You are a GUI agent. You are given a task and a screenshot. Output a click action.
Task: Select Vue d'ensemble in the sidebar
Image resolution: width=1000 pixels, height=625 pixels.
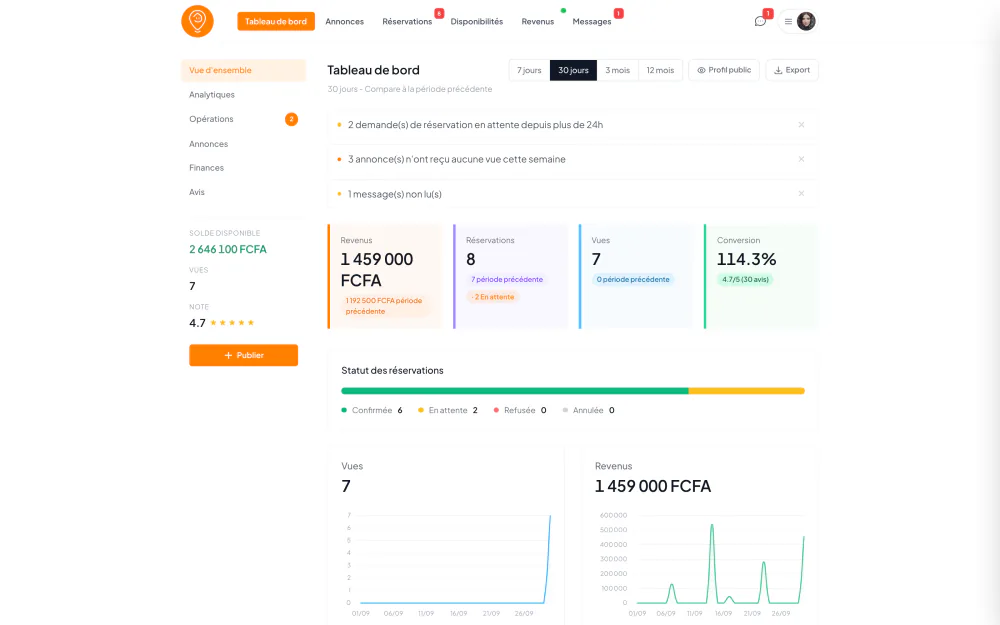(x=244, y=70)
